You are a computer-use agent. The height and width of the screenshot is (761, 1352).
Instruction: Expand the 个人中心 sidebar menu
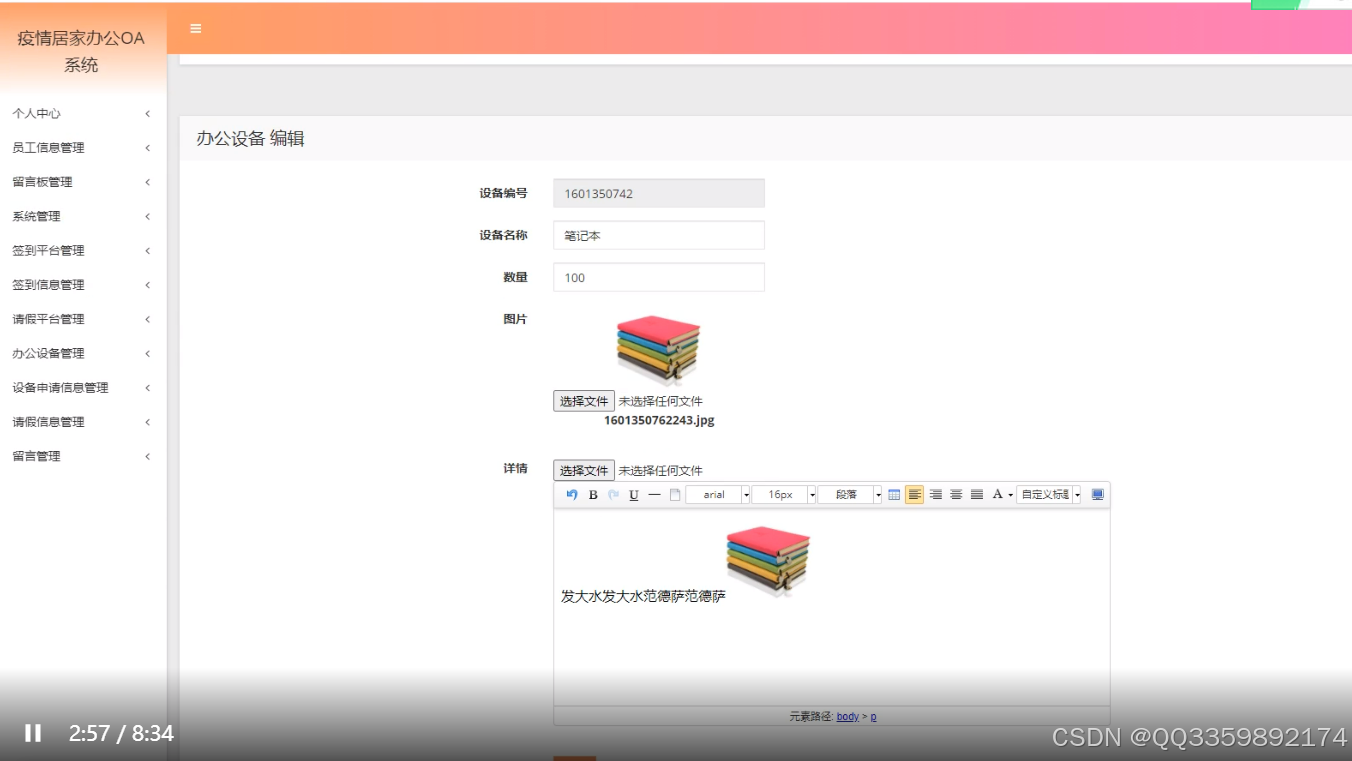click(x=83, y=114)
